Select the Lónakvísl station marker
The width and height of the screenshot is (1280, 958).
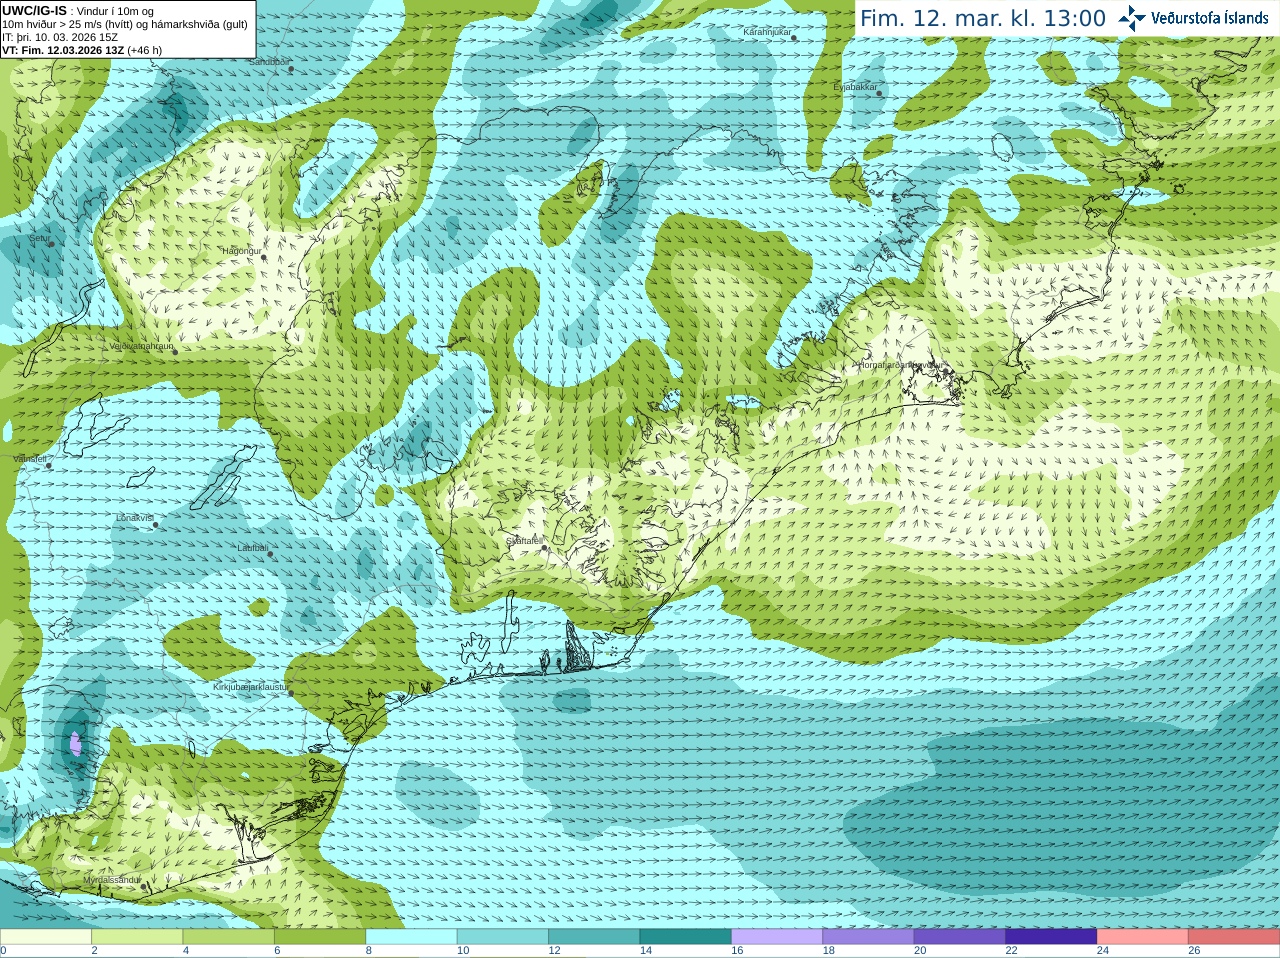coord(155,524)
